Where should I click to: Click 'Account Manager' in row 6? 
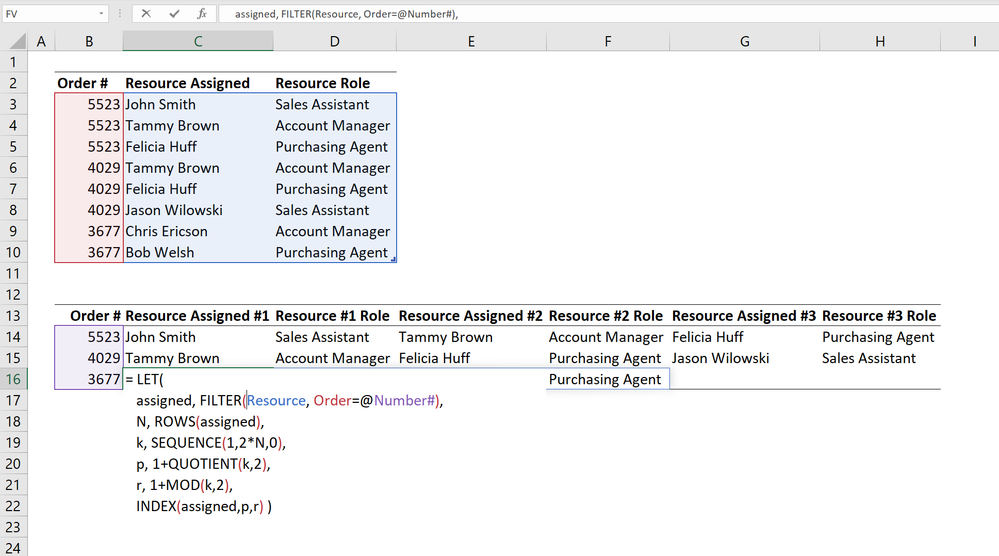click(333, 168)
